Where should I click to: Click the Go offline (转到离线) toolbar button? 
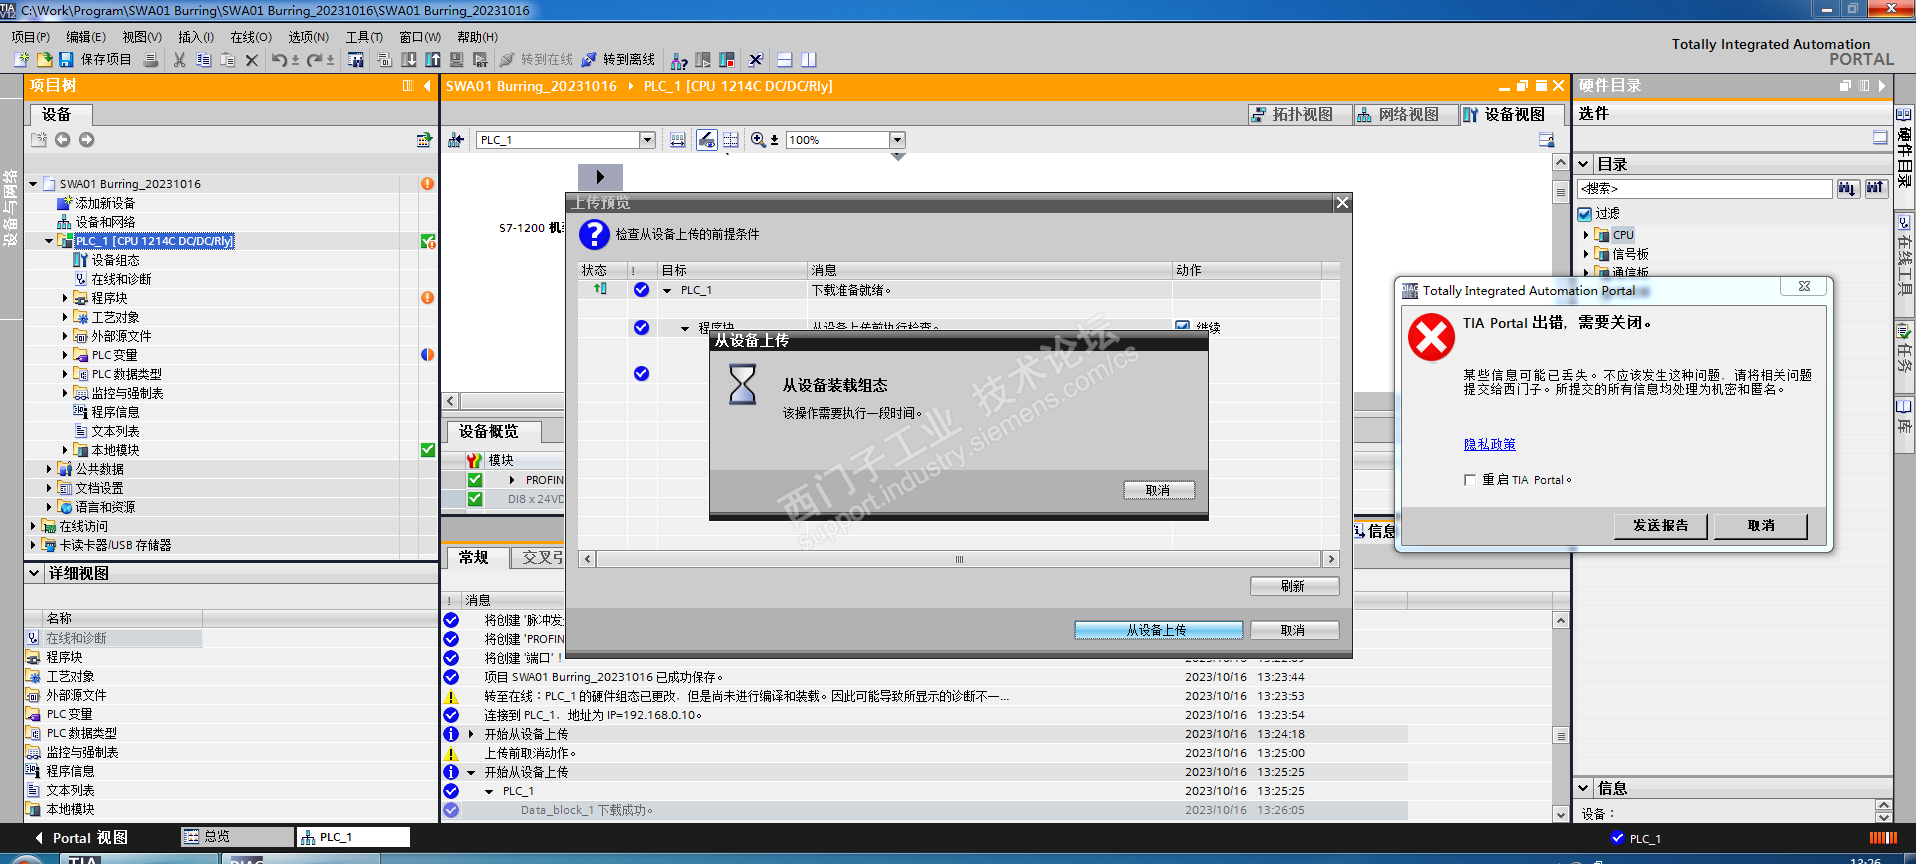pos(618,60)
